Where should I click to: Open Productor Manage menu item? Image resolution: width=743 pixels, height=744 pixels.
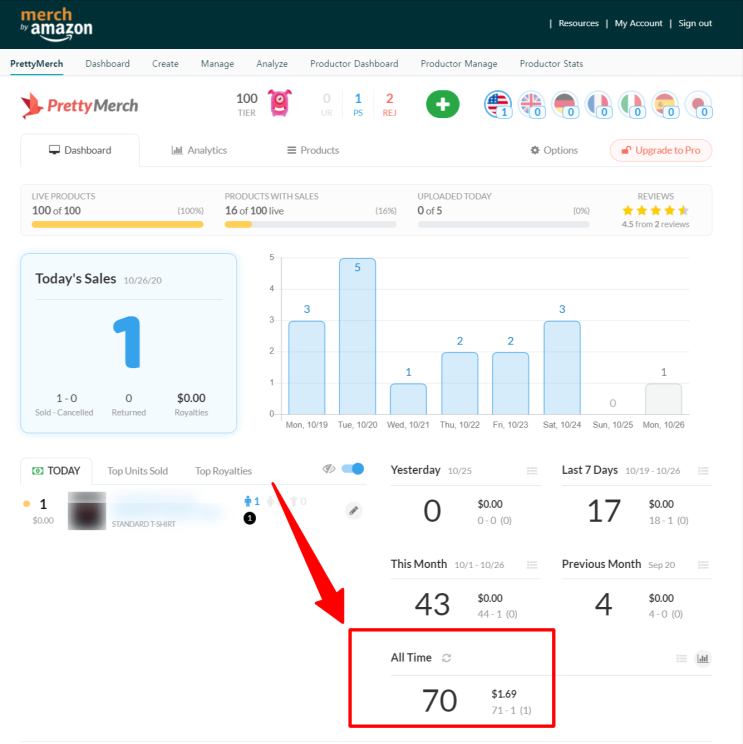point(459,64)
